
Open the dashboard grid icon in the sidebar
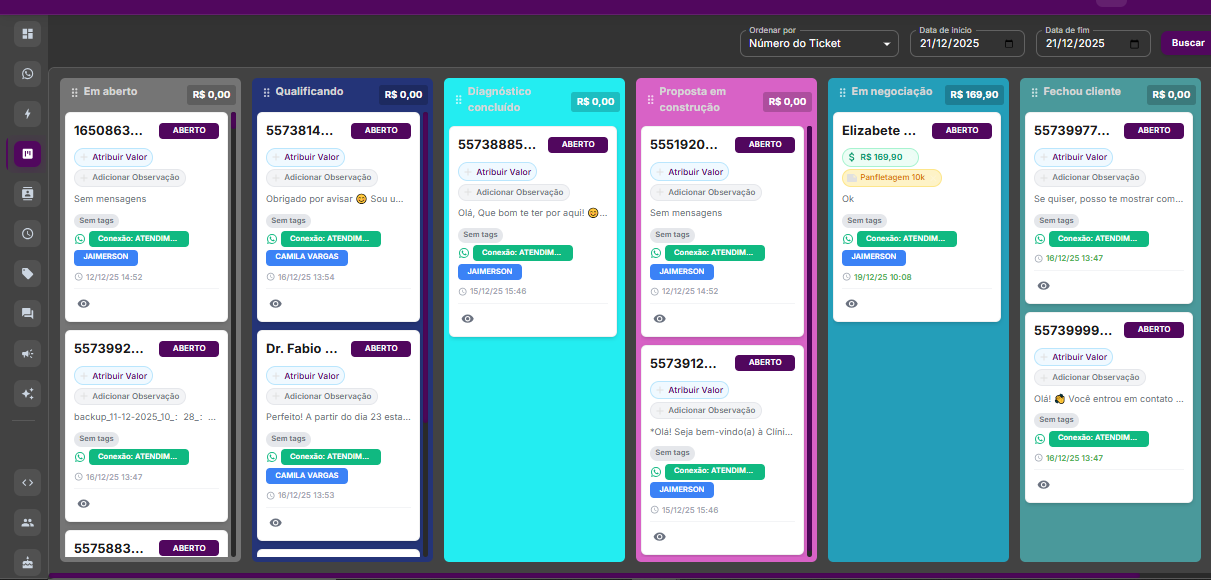tap(28, 35)
